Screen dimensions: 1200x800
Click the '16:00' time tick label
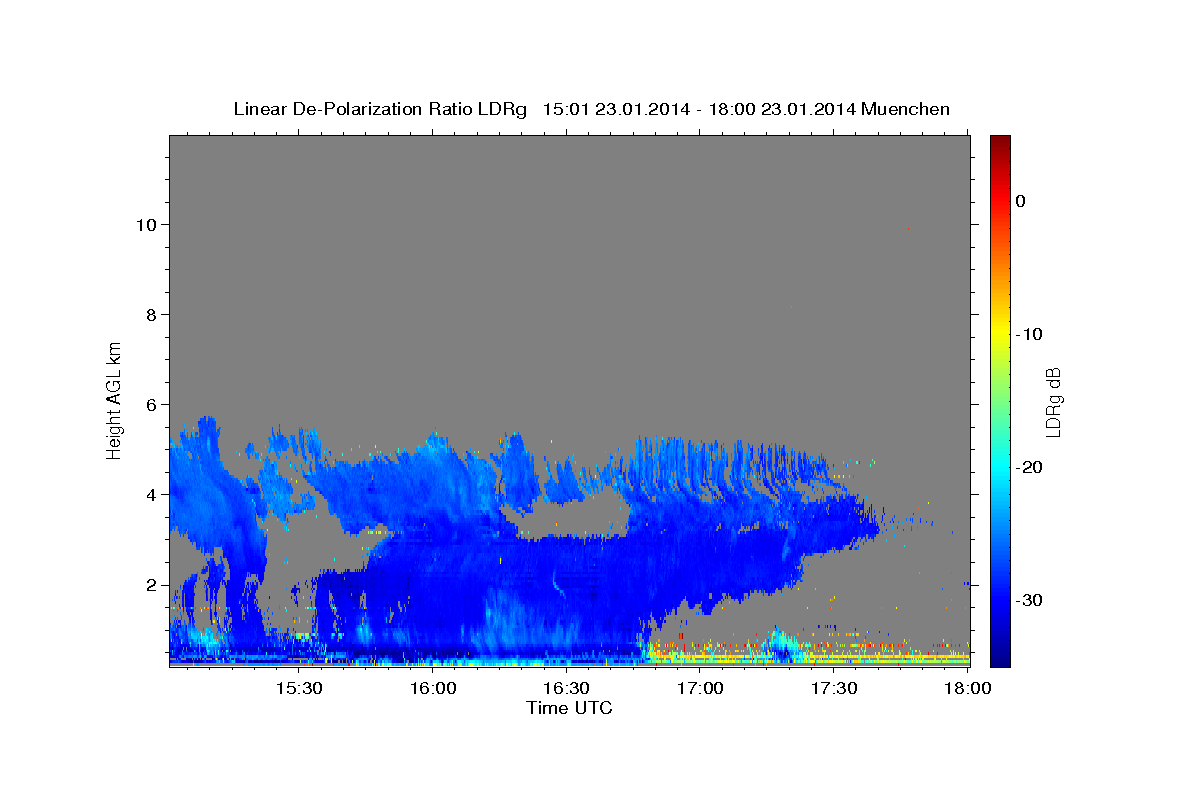(433, 689)
